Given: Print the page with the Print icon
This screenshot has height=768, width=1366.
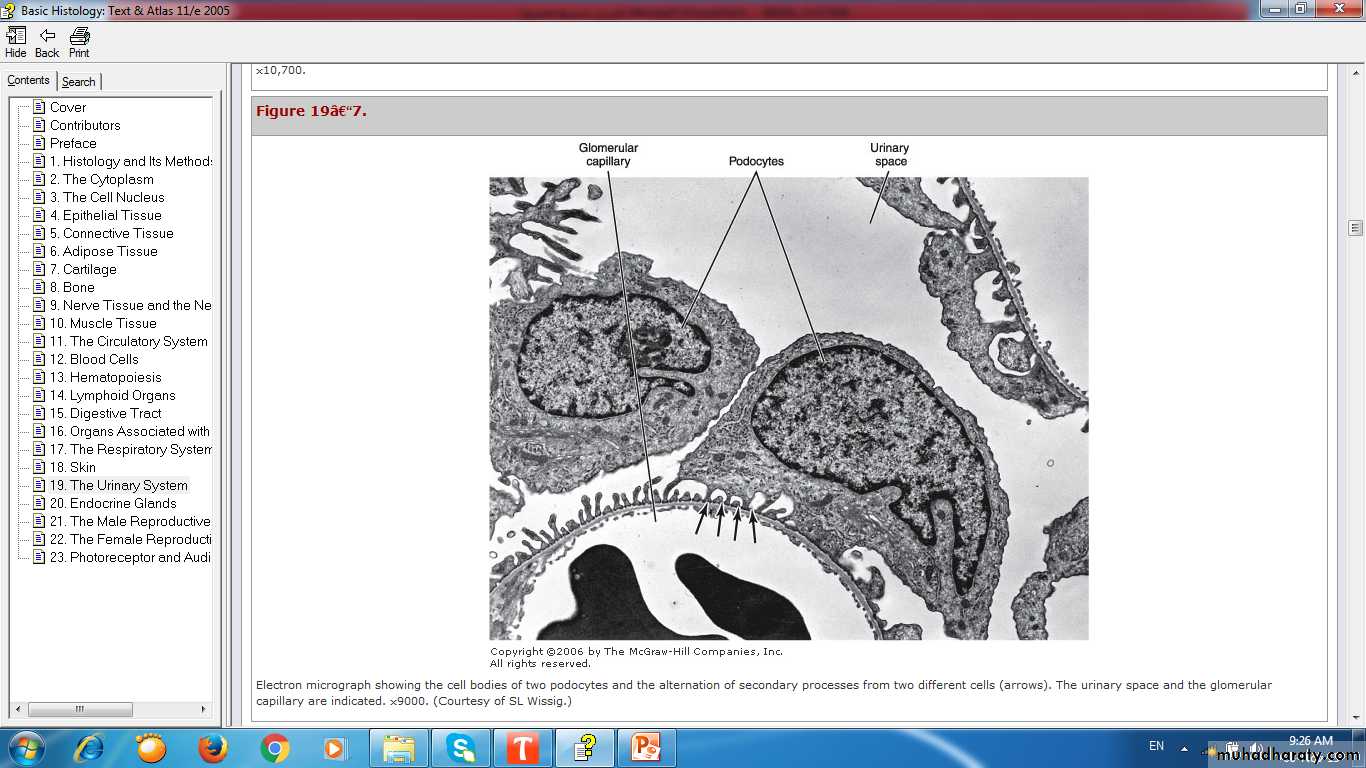Looking at the screenshot, I should tap(79, 41).
